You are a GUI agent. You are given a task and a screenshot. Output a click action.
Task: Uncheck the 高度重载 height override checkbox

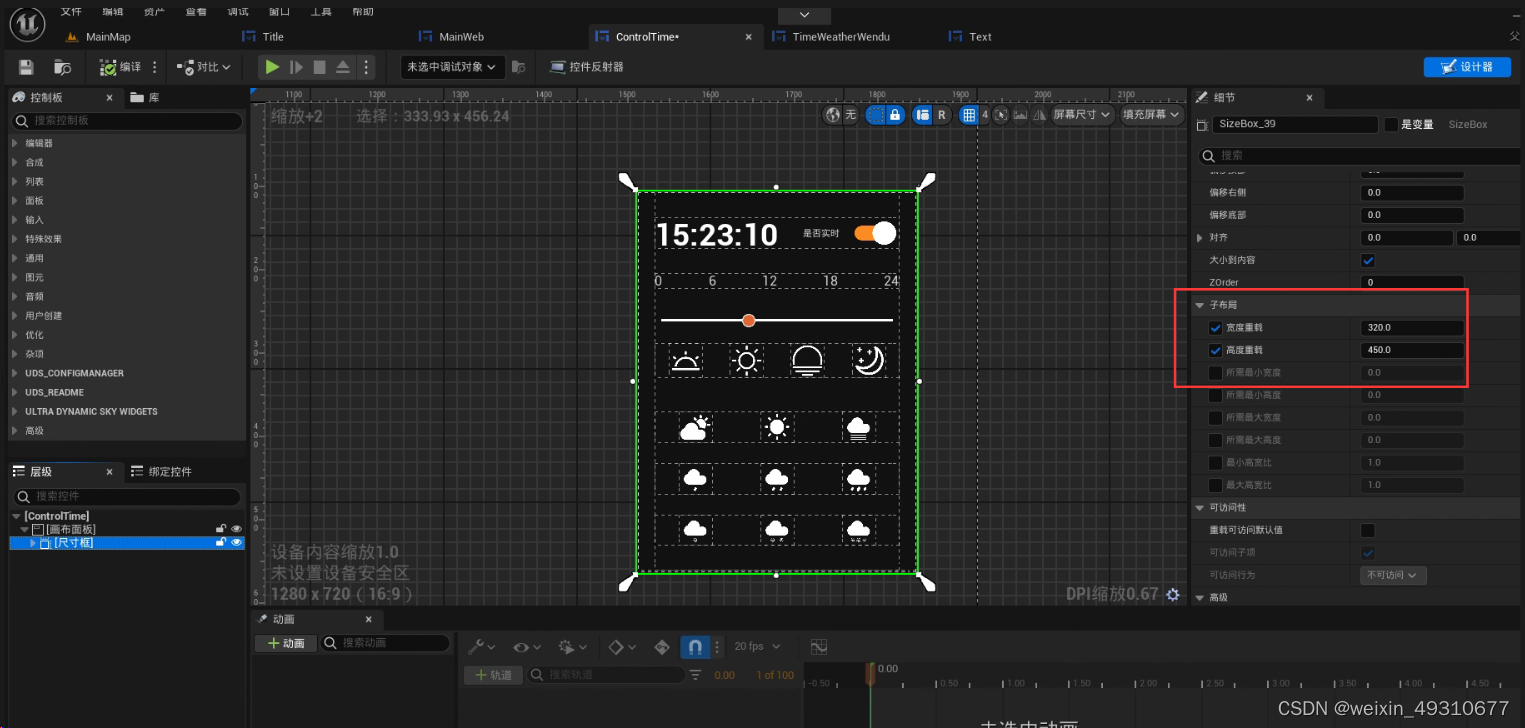tap(1215, 350)
